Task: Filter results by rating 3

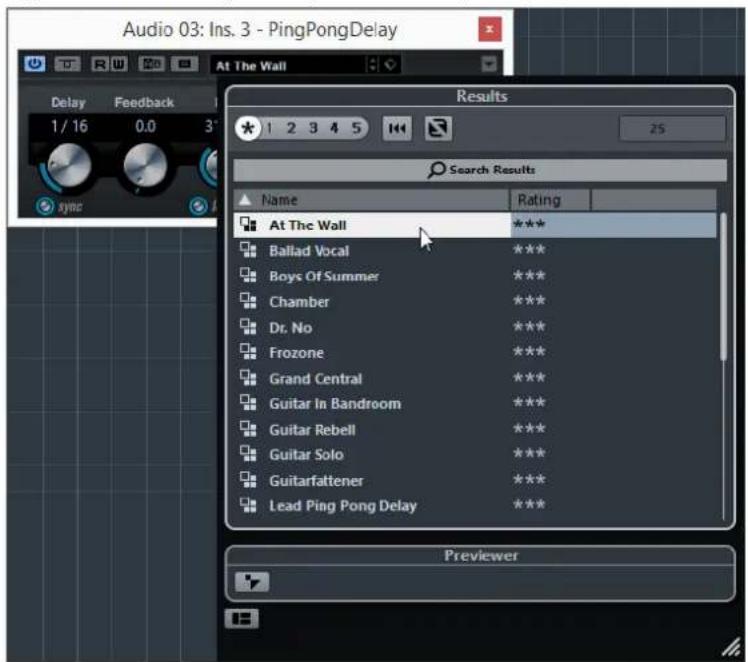Action: (x=313, y=128)
